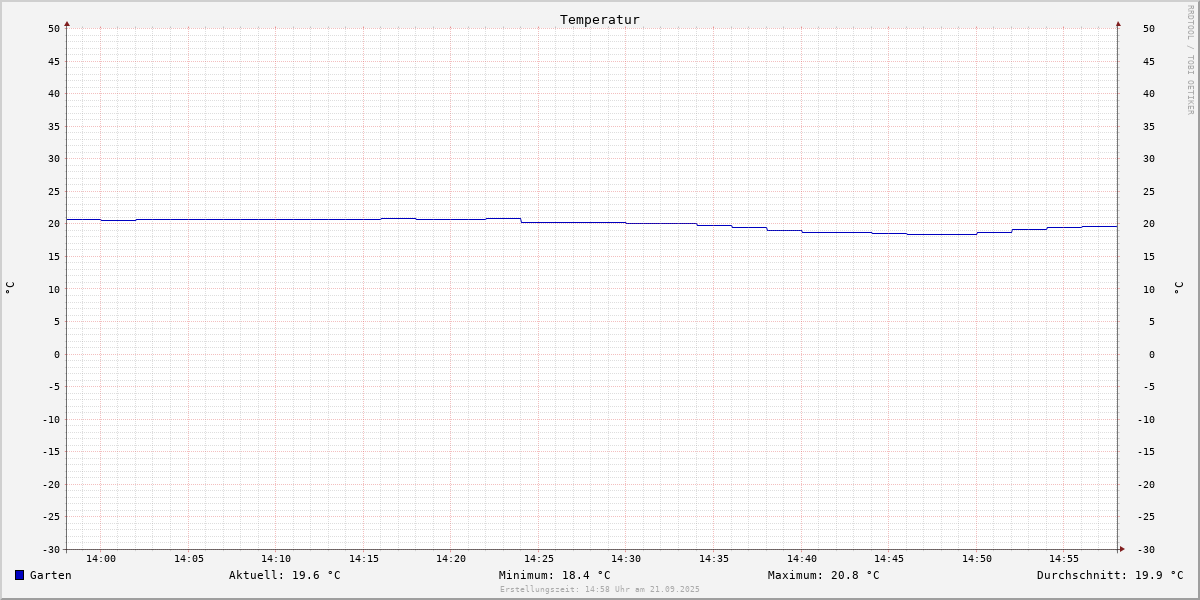Click the 10 label on the right axis

(x=1149, y=289)
